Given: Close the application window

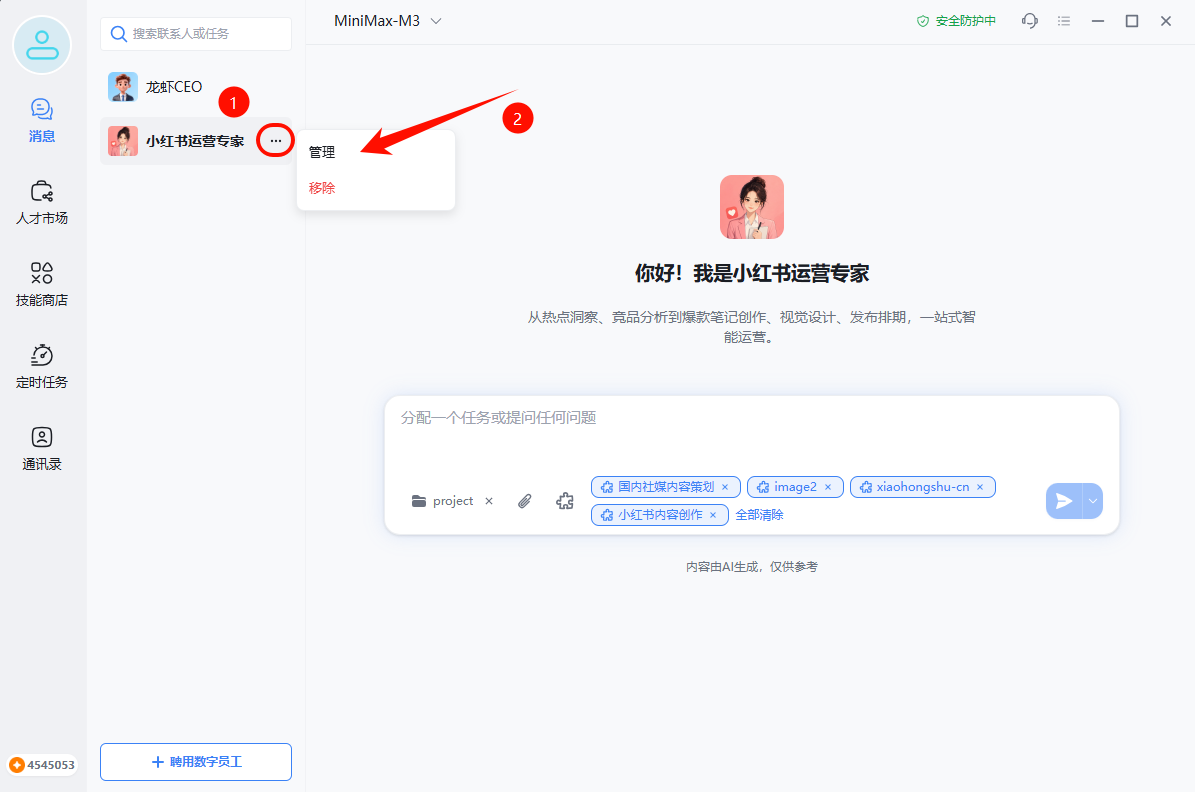Looking at the screenshot, I should pyautogui.click(x=1166, y=21).
